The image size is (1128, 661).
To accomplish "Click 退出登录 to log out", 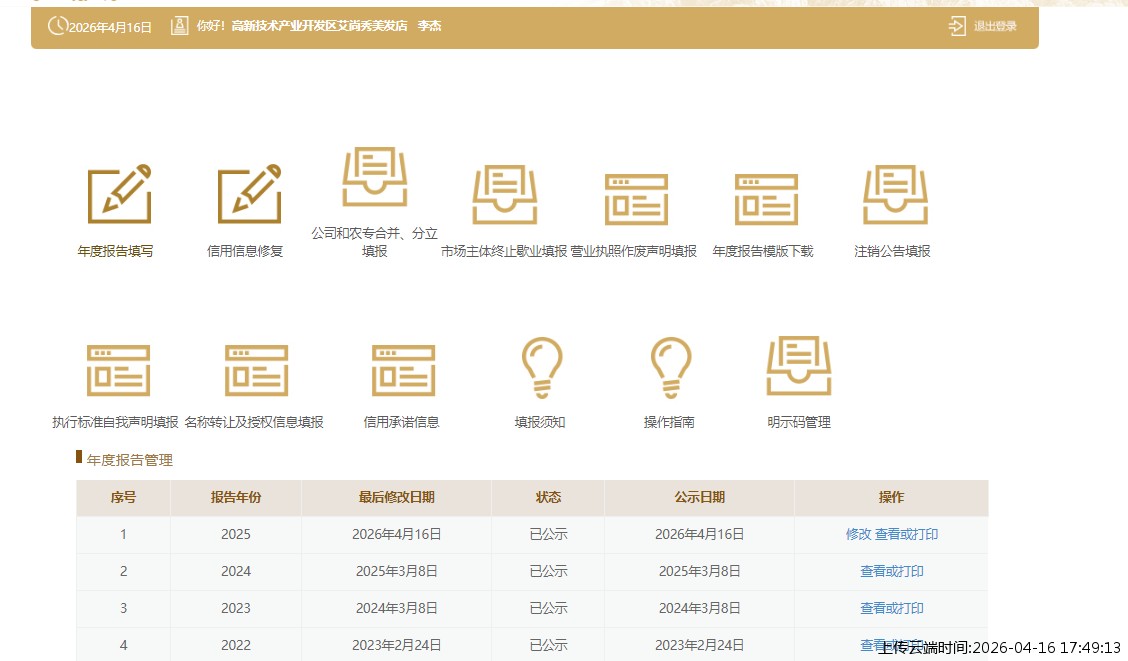I will point(984,27).
